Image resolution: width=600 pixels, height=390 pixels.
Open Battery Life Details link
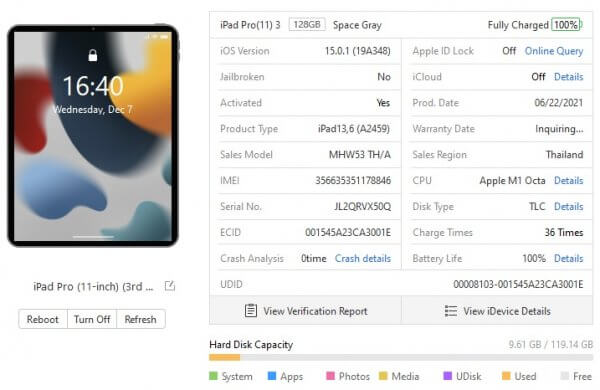click(569, 258)
